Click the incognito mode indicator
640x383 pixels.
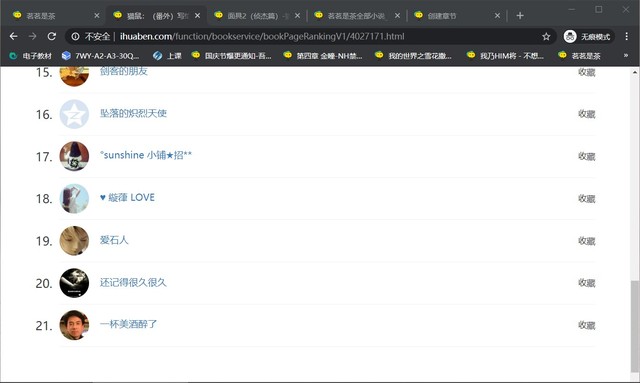click(588, 37)
